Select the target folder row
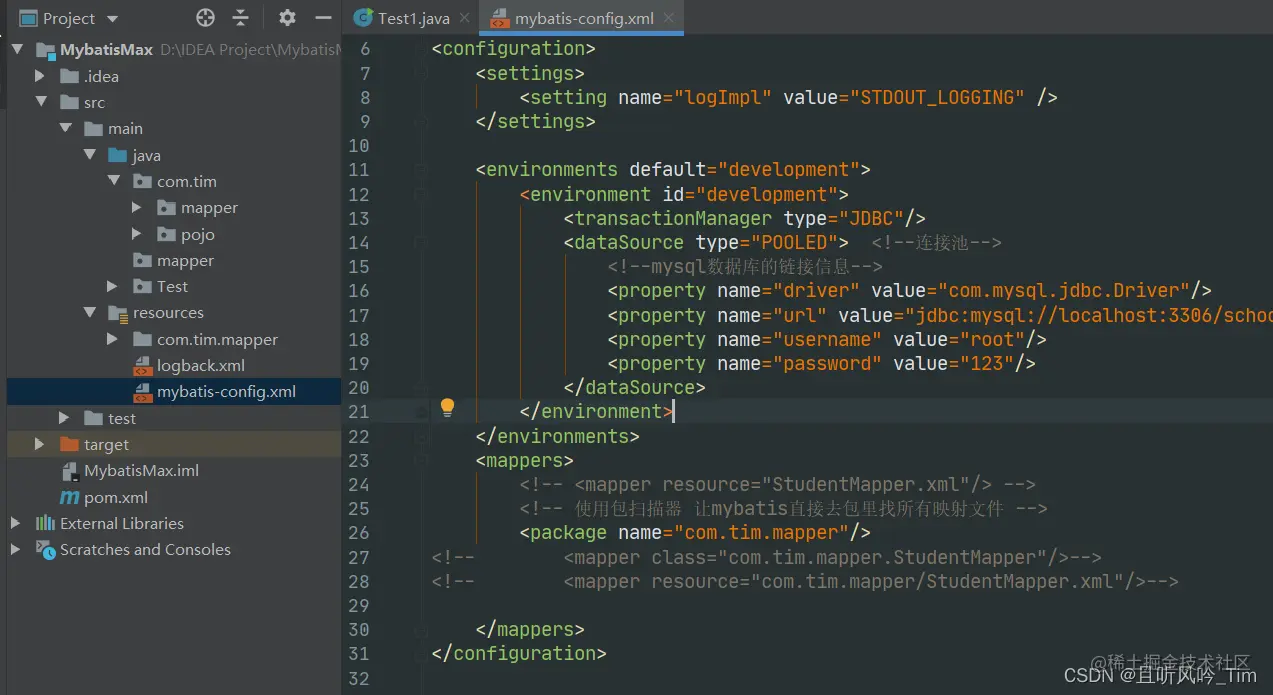 [x=174, y=444]
